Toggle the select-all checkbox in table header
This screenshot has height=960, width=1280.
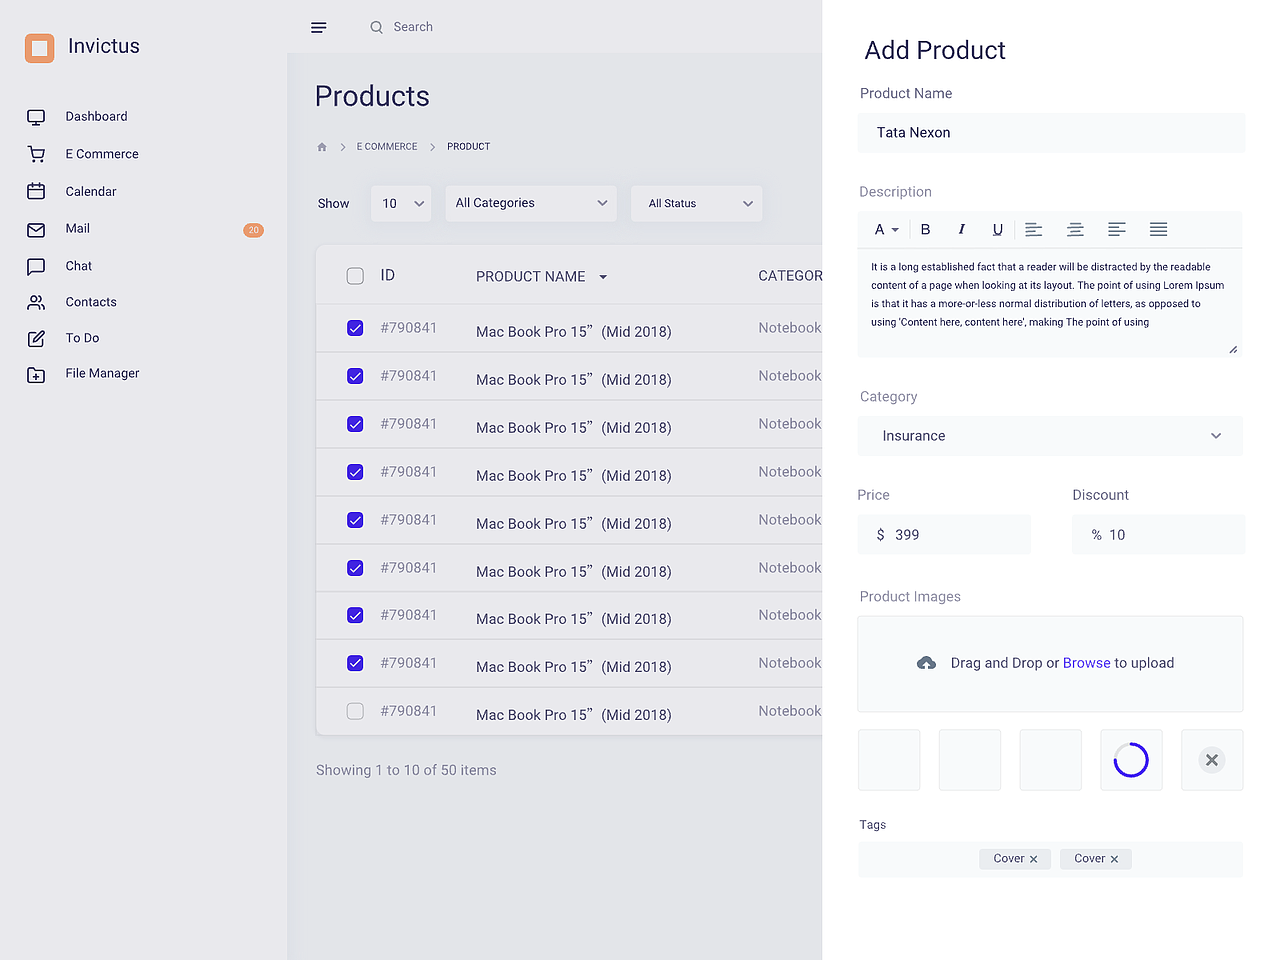(x=355, y=276)
